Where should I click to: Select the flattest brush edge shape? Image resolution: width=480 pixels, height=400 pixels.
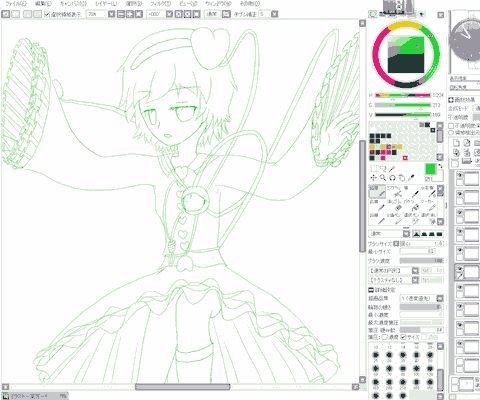[x=440, y=234]
